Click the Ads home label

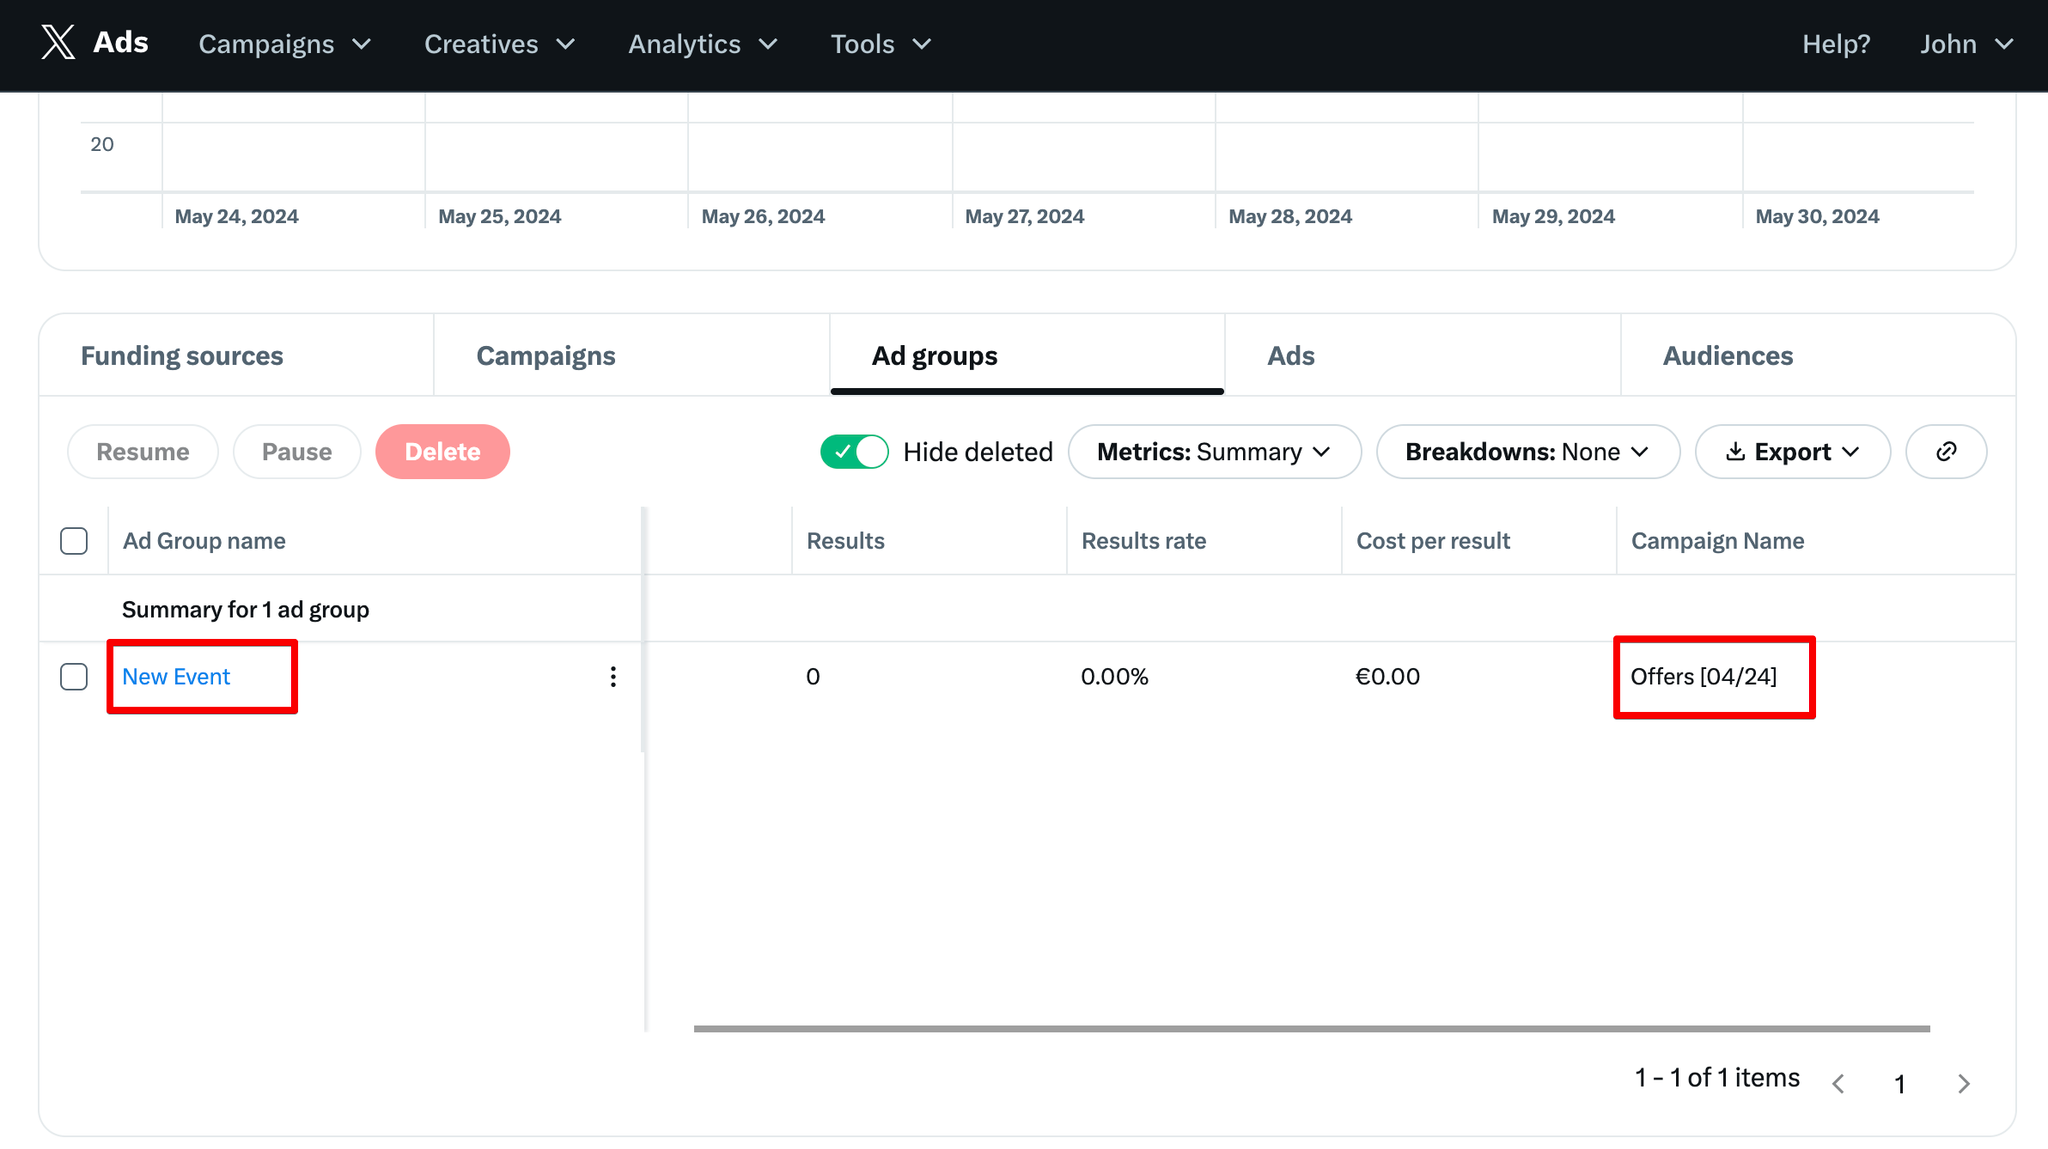(121, 43)
